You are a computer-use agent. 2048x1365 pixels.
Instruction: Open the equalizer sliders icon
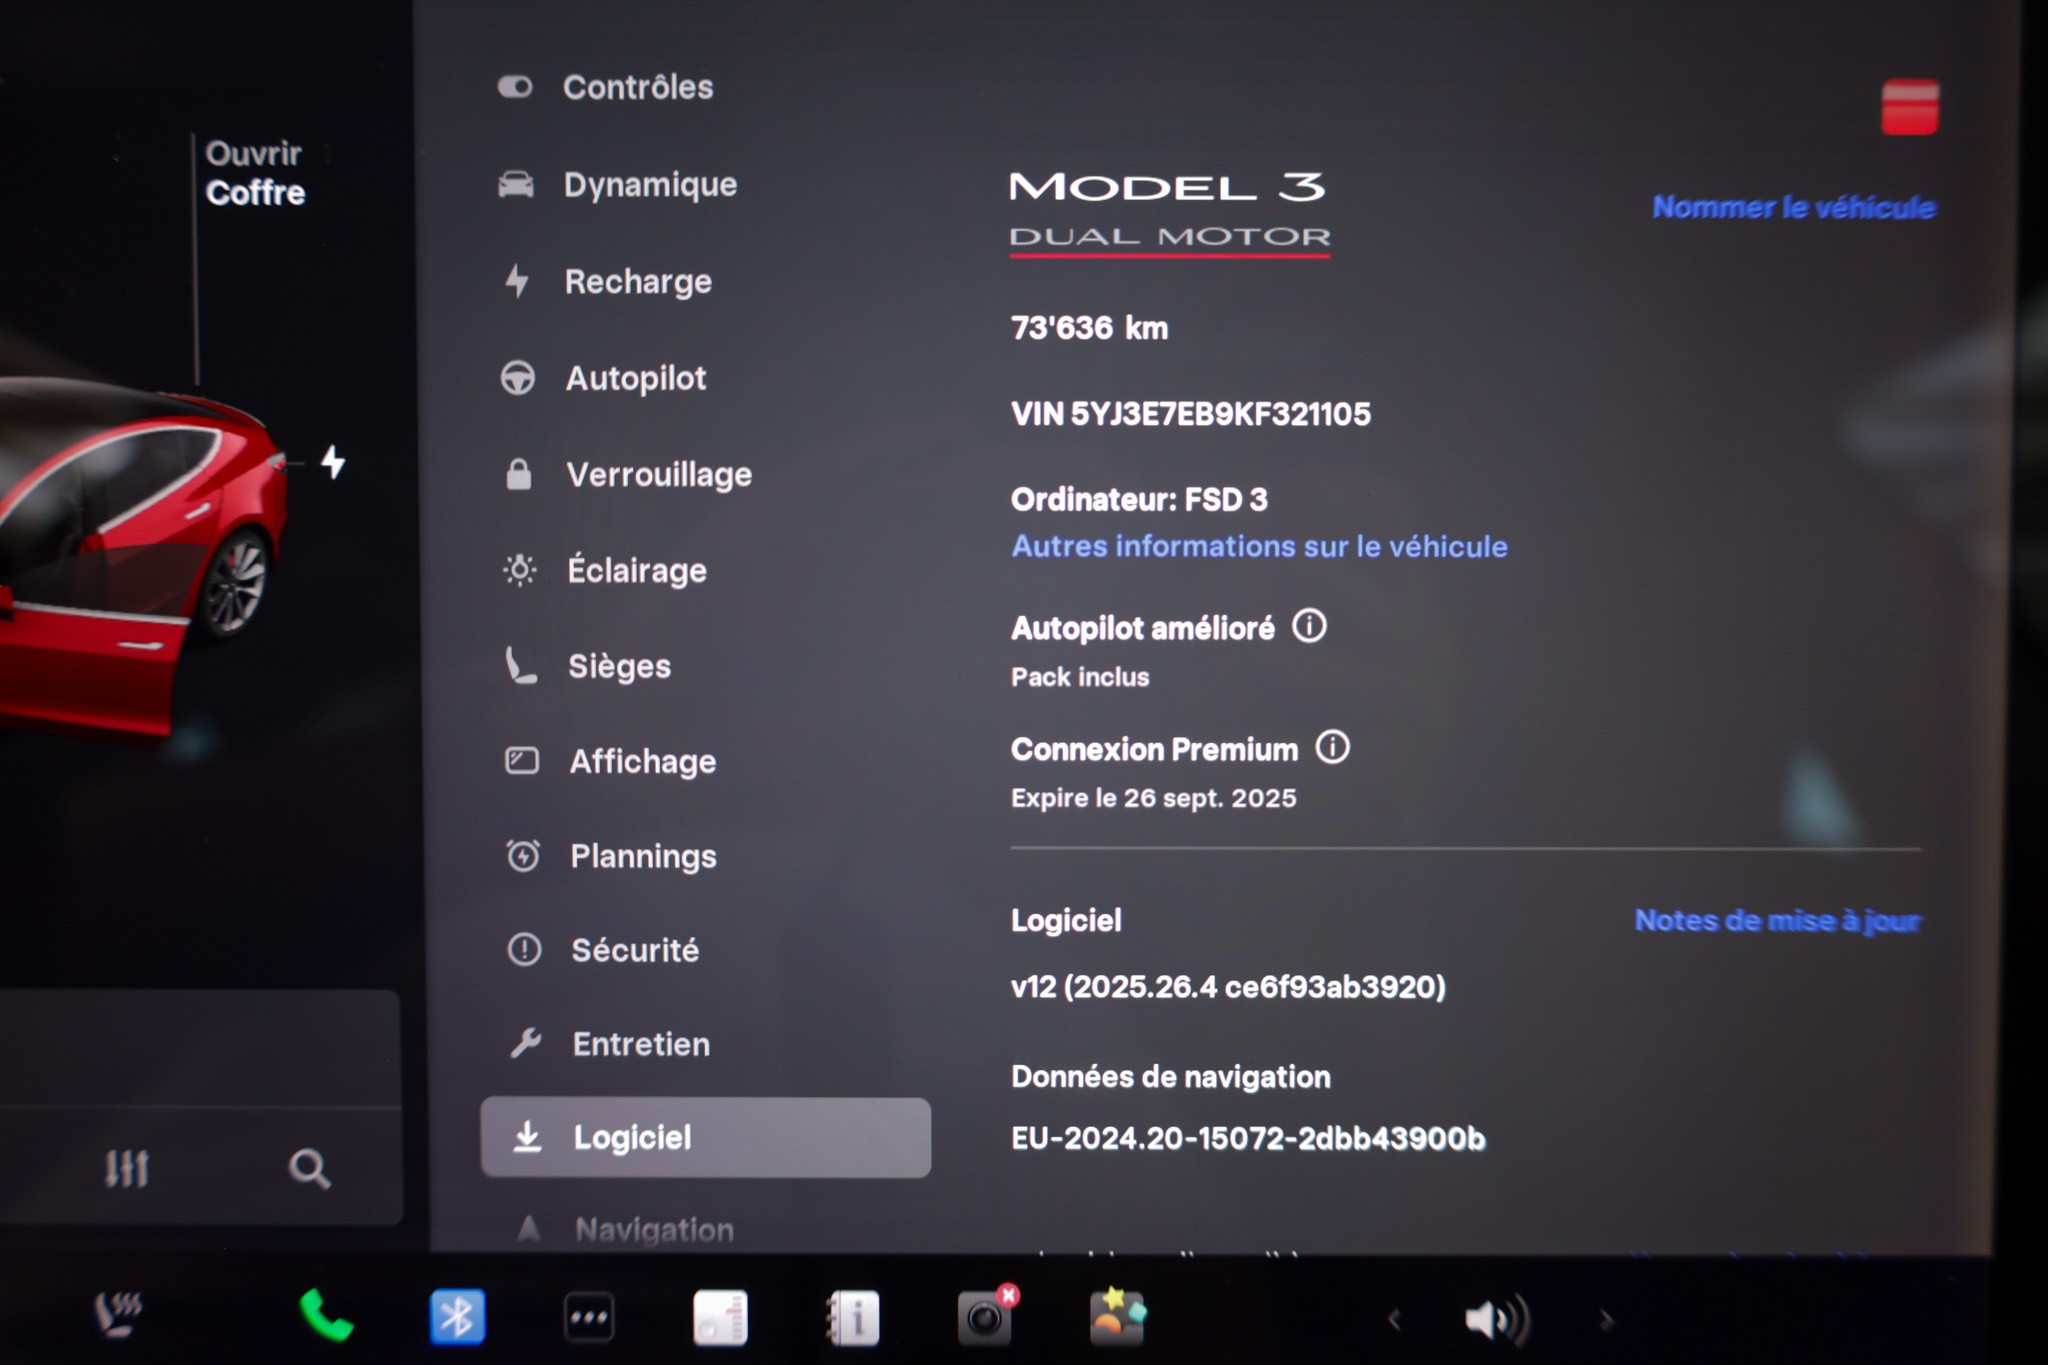(127, 1168)
